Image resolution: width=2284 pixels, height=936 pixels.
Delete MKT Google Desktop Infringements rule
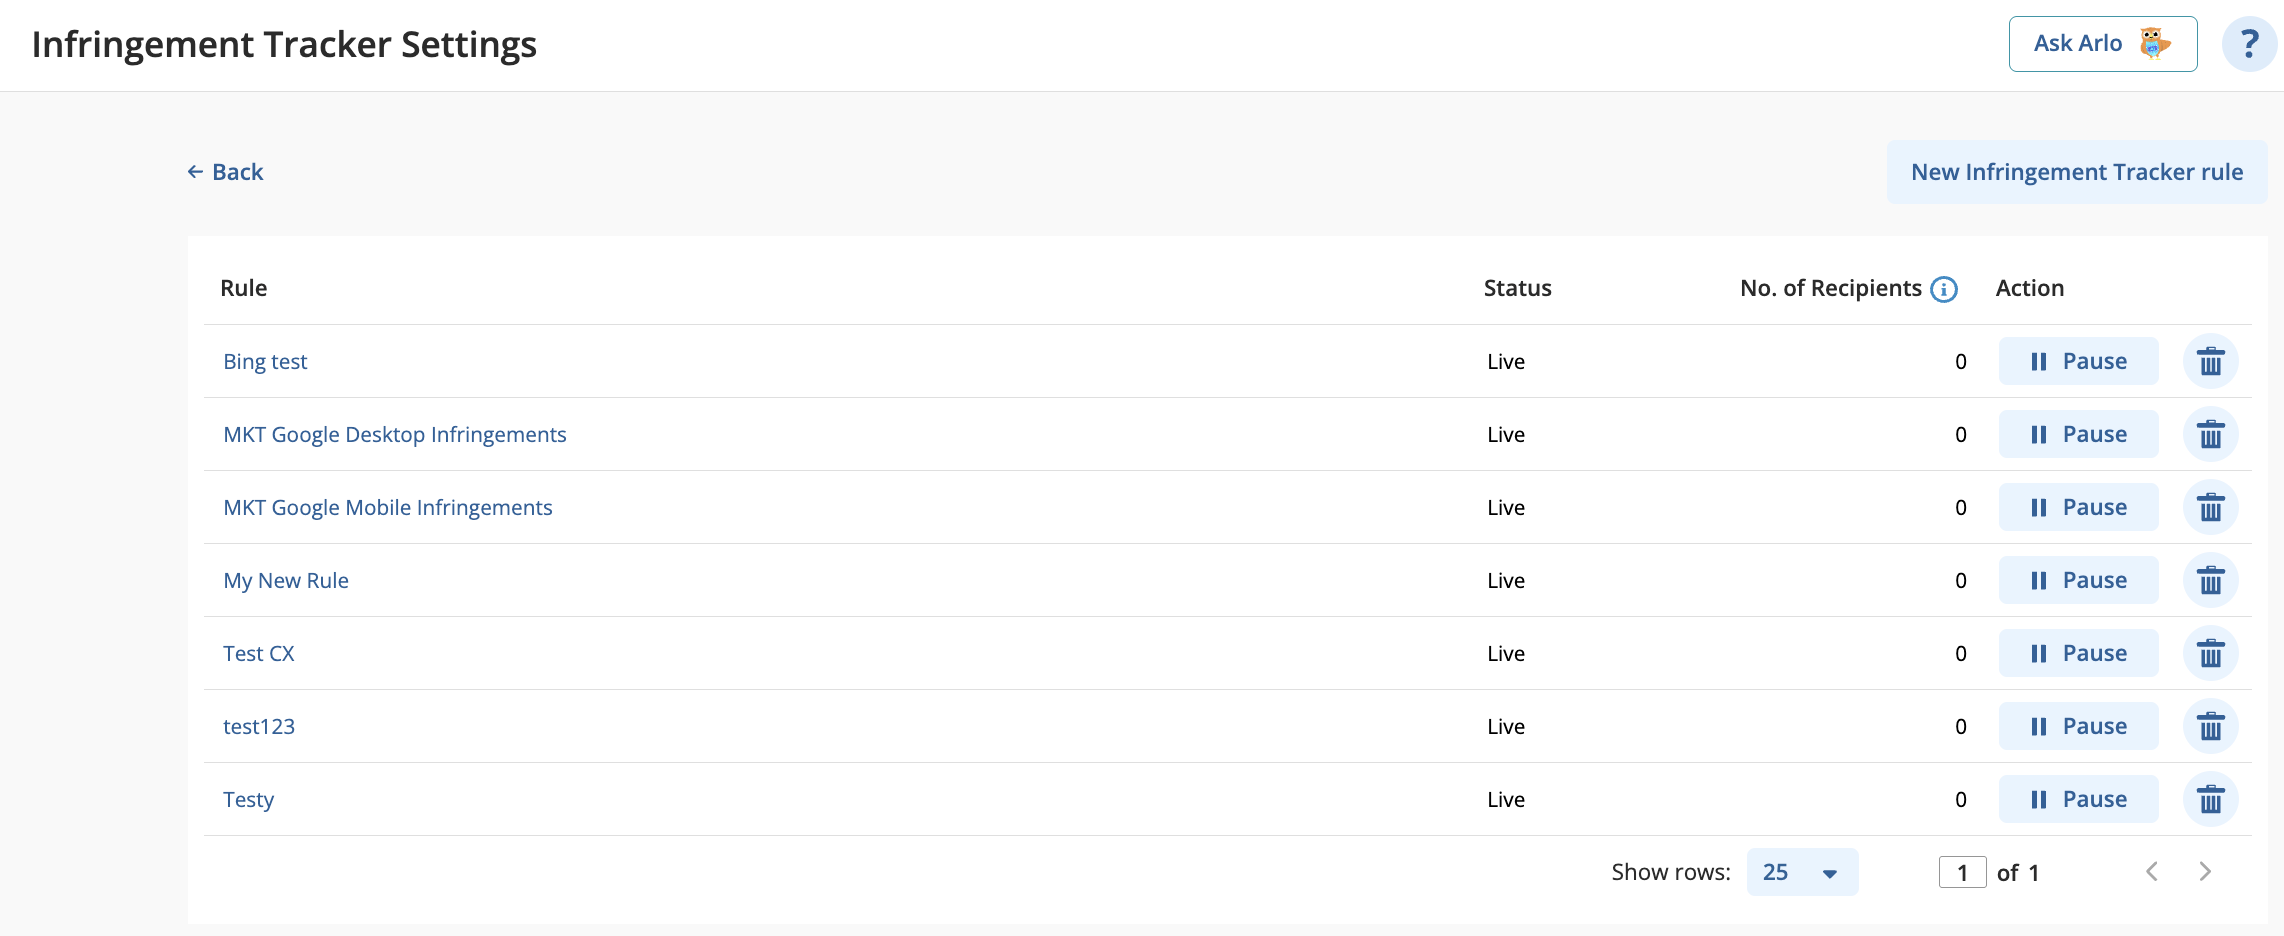point(2210,434)
